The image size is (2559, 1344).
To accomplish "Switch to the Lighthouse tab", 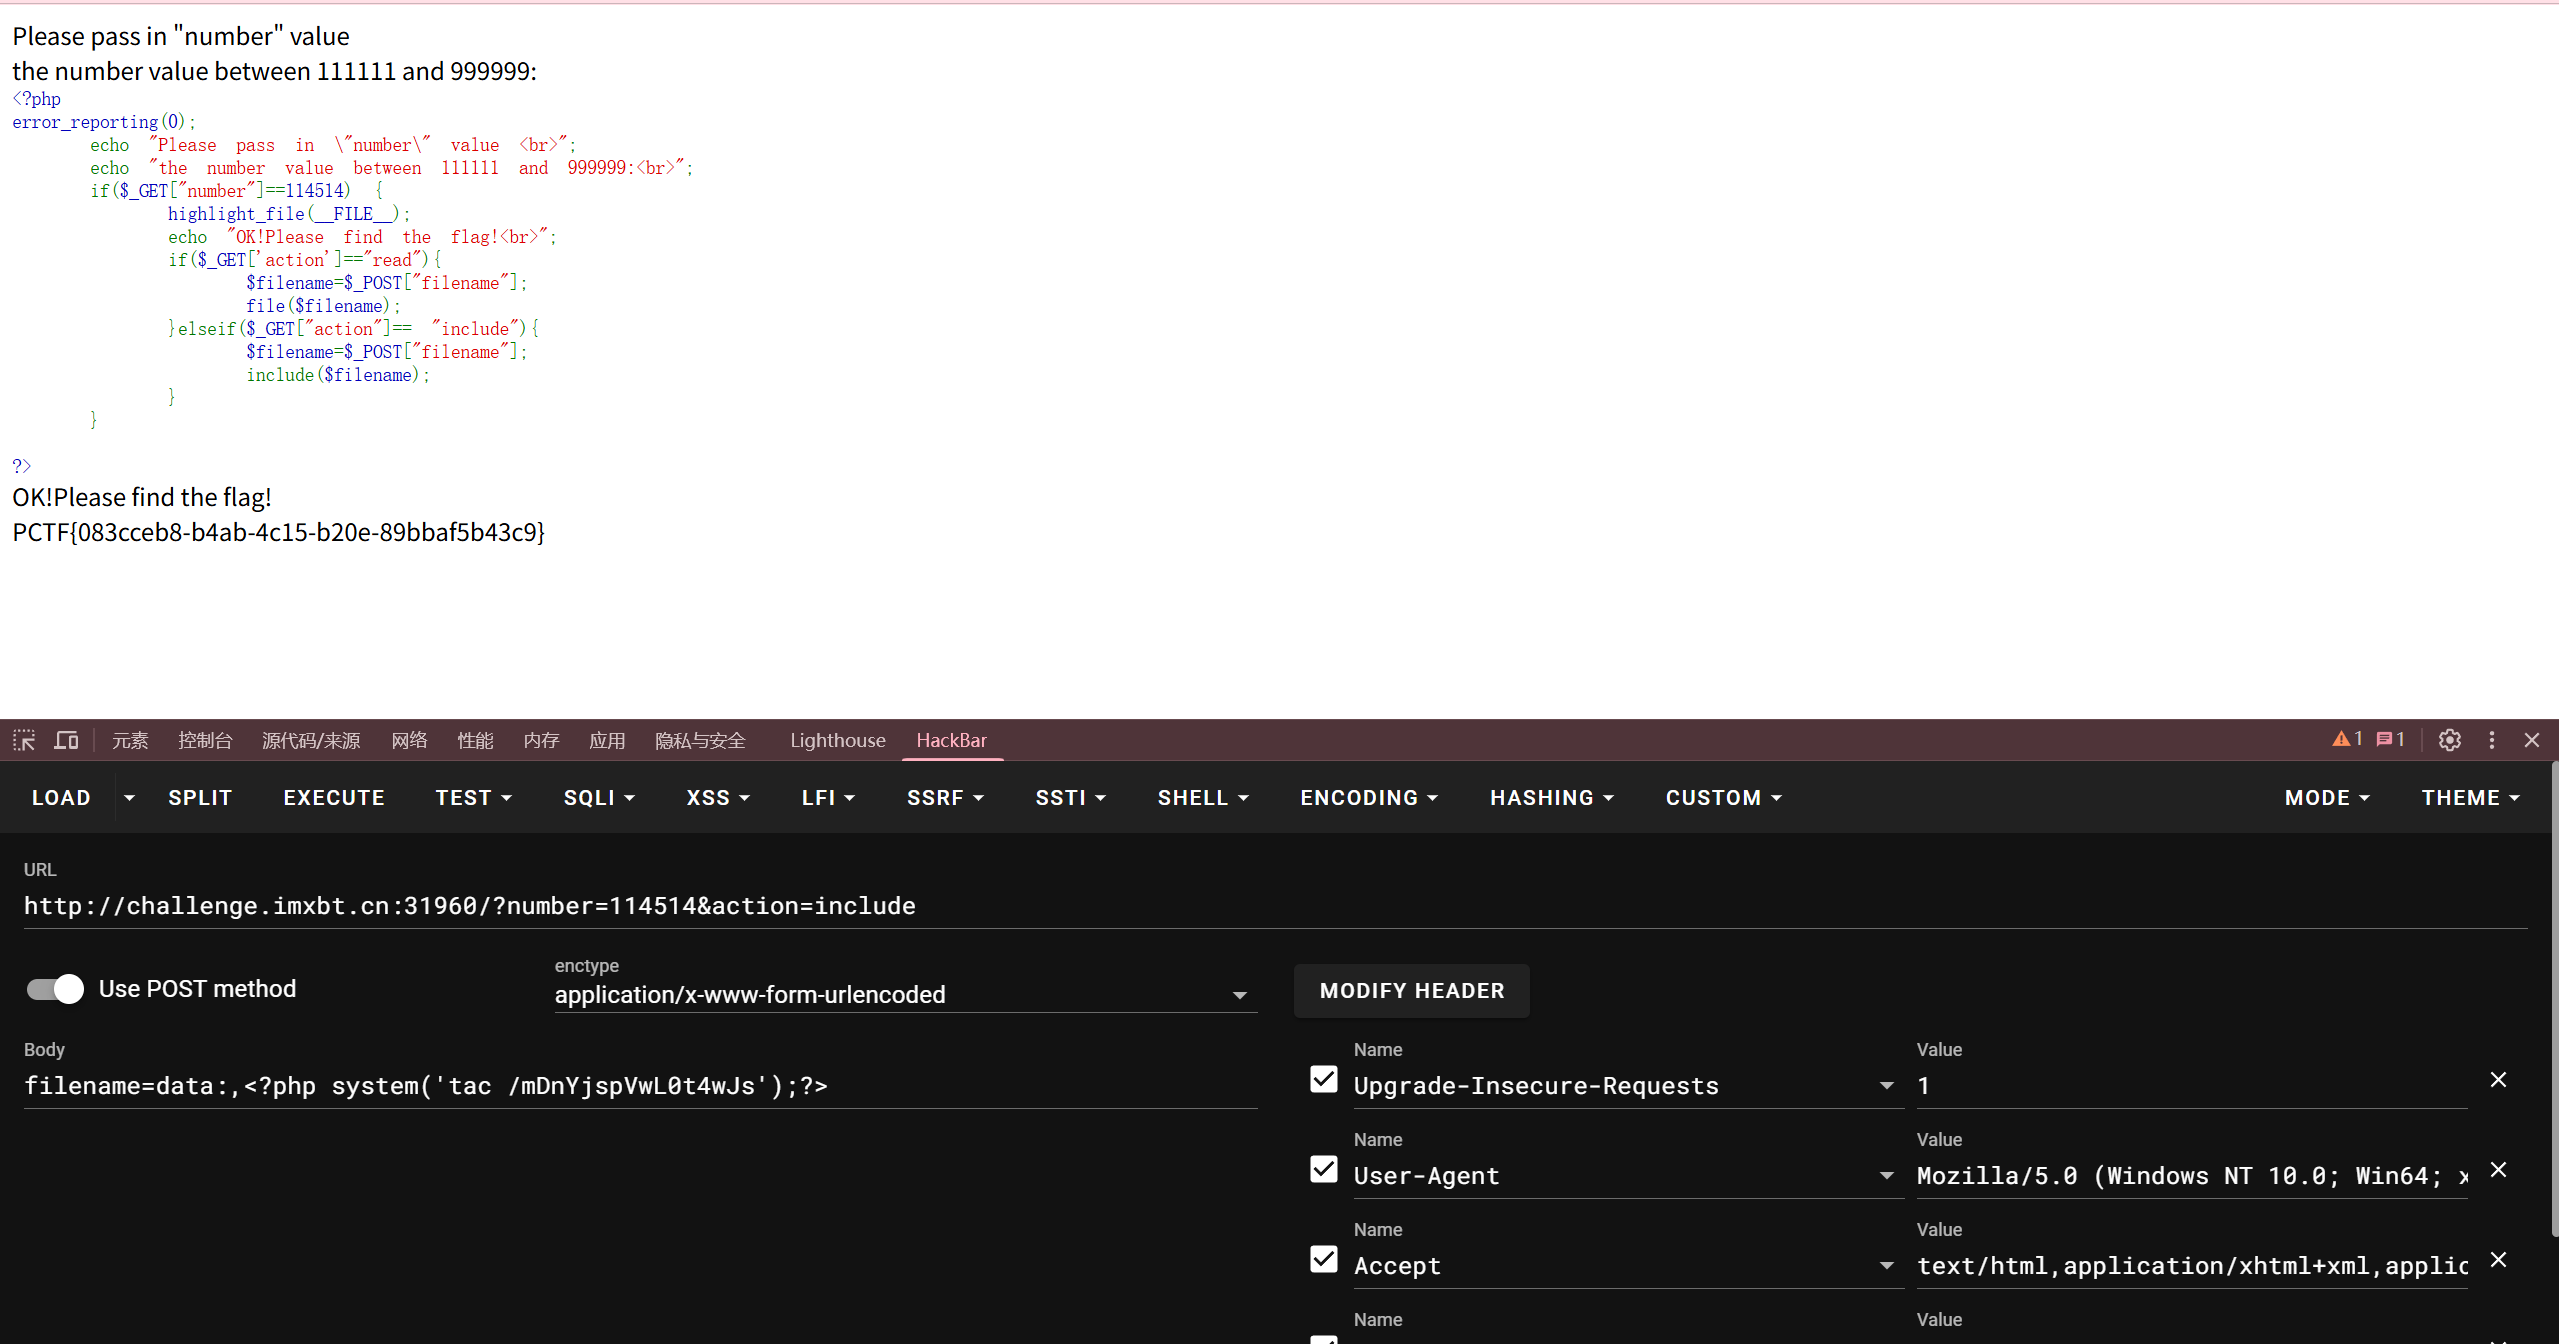I will 837,740.
